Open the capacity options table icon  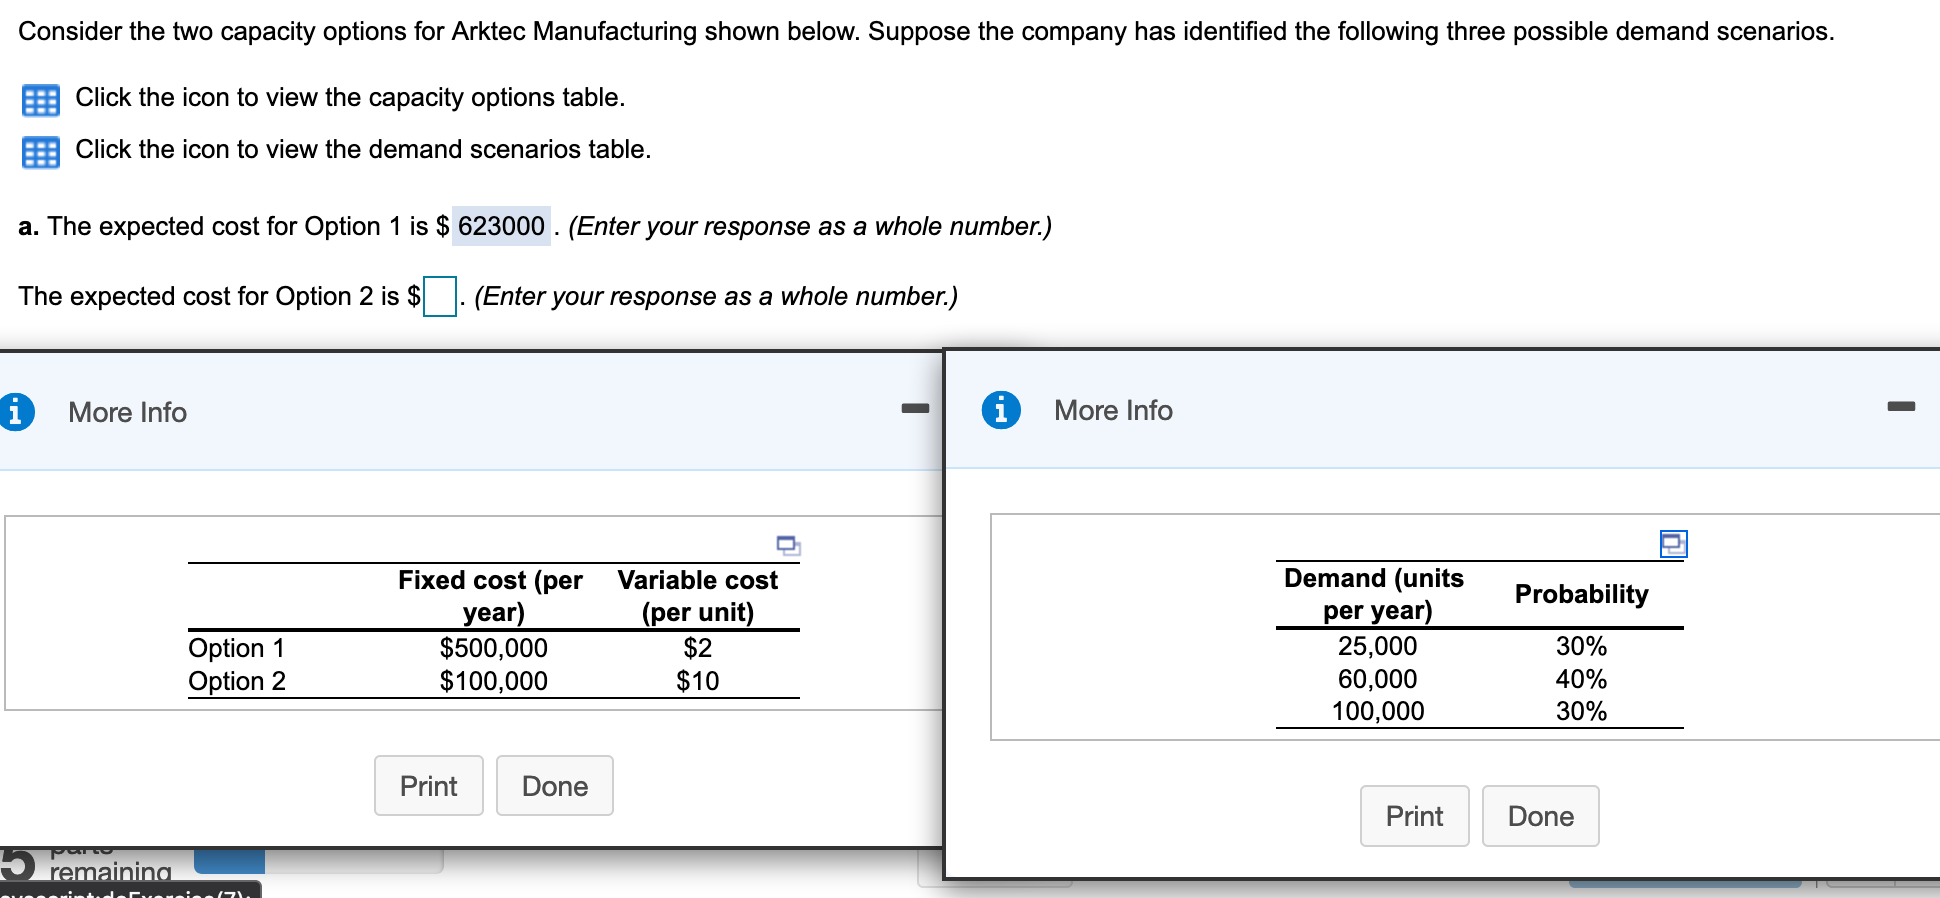click(40, 100)
